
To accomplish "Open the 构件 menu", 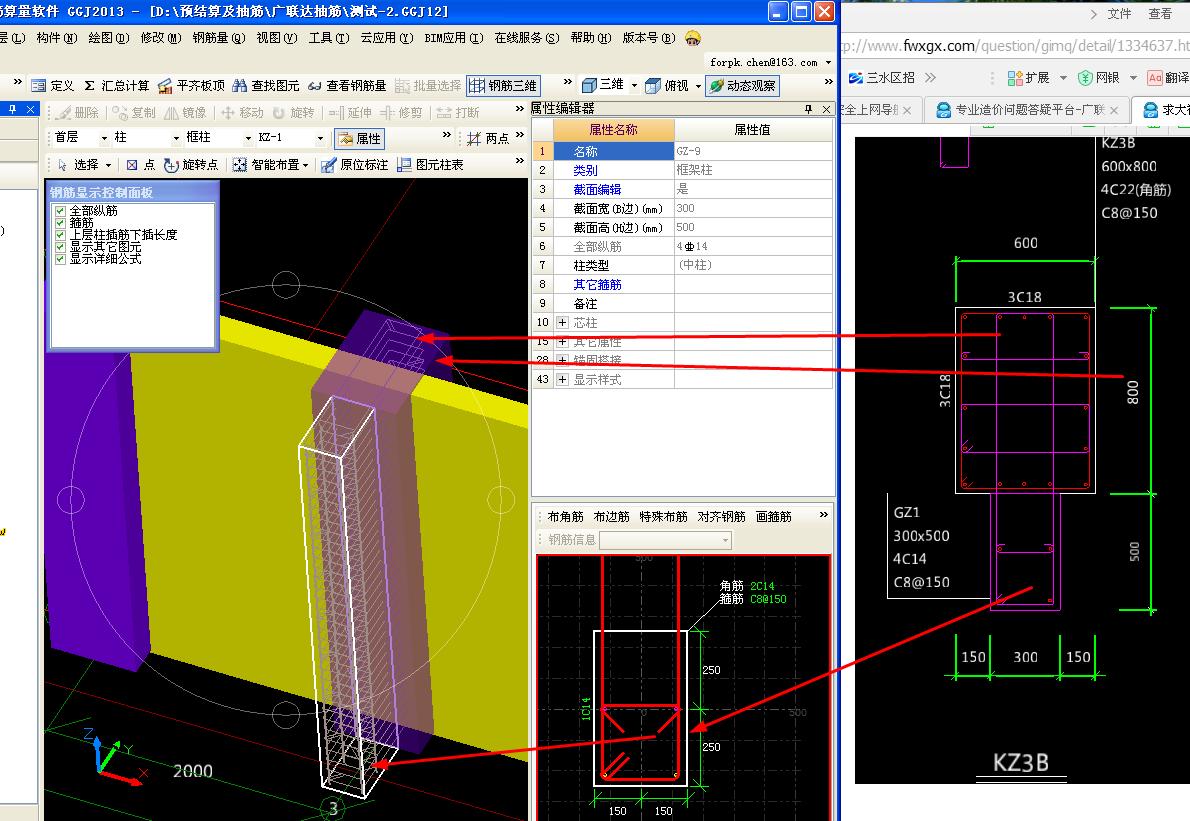I will coord(56,38).
